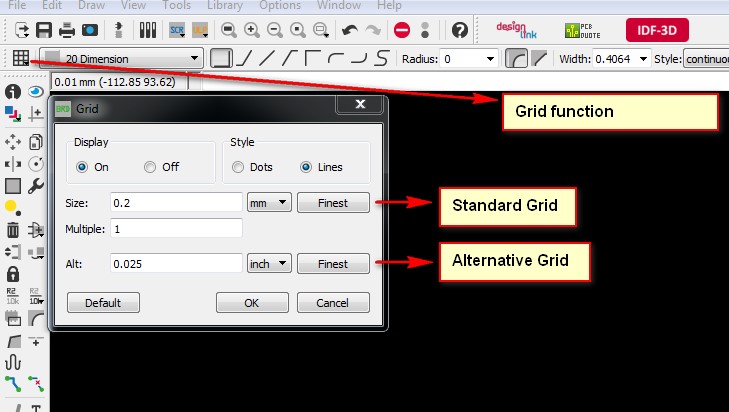Open the Options menu

[x=280, y=5]
